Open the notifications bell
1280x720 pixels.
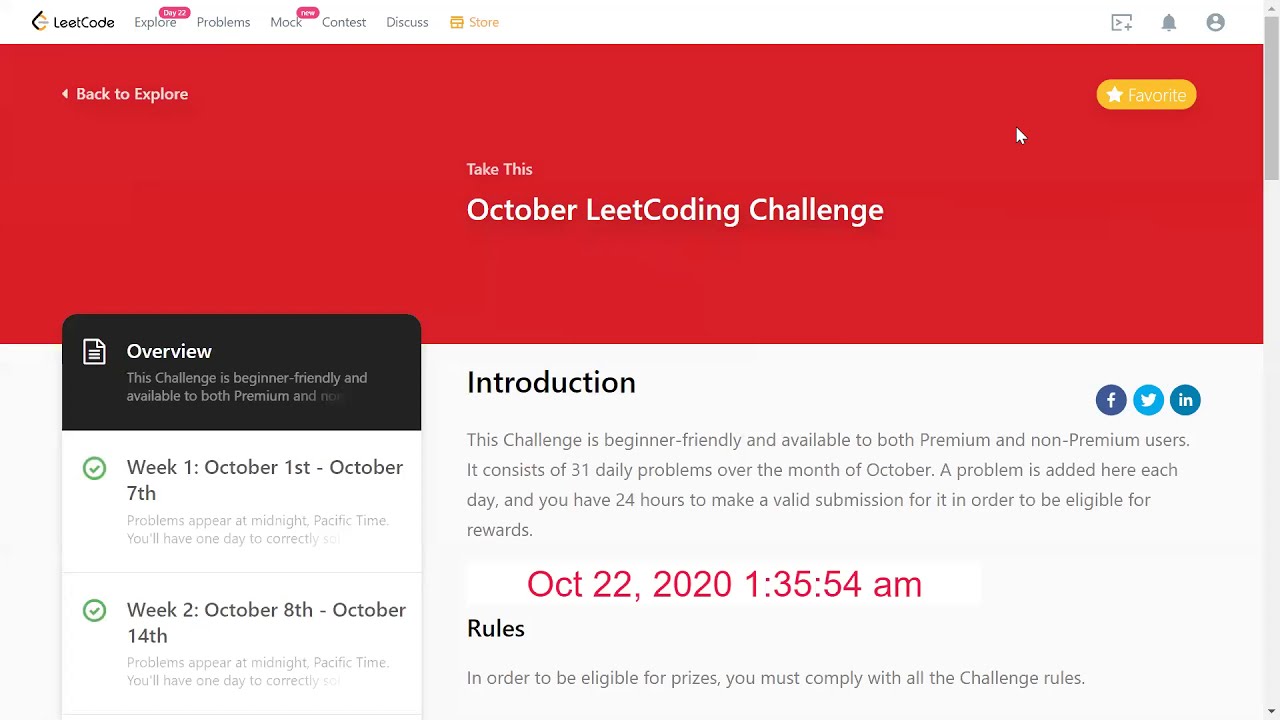click(x=1168, y=22)
